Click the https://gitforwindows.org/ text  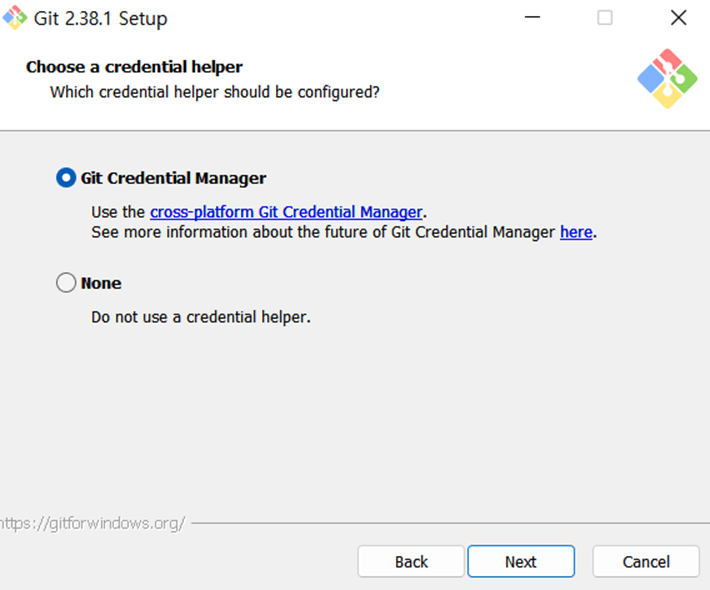(92, 523)
